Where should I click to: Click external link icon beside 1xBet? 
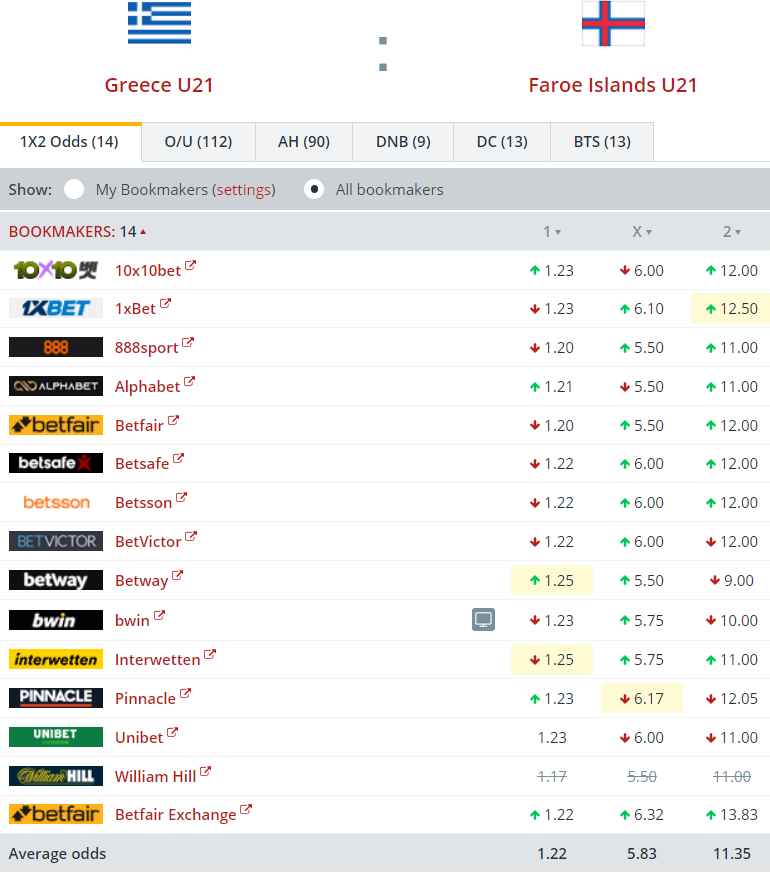[x=165, y=303]
